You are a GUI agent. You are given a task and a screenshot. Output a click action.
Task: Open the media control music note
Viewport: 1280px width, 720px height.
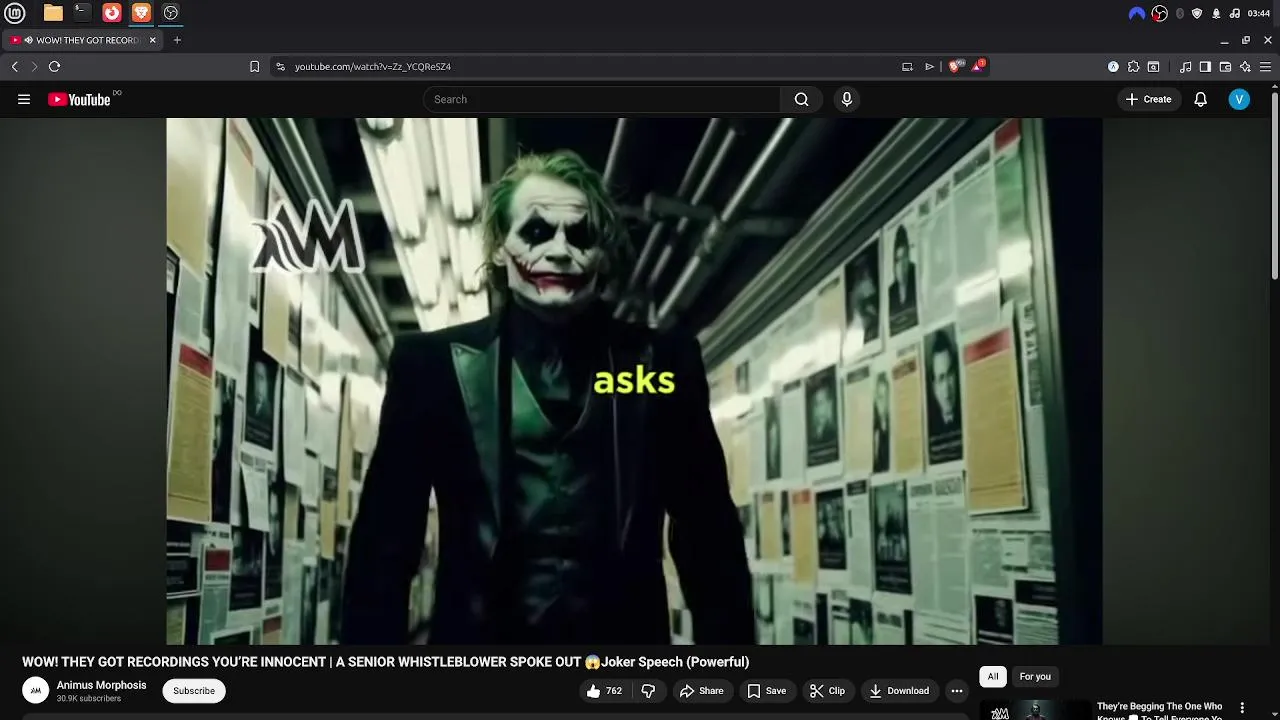(x=1186, y=67)
